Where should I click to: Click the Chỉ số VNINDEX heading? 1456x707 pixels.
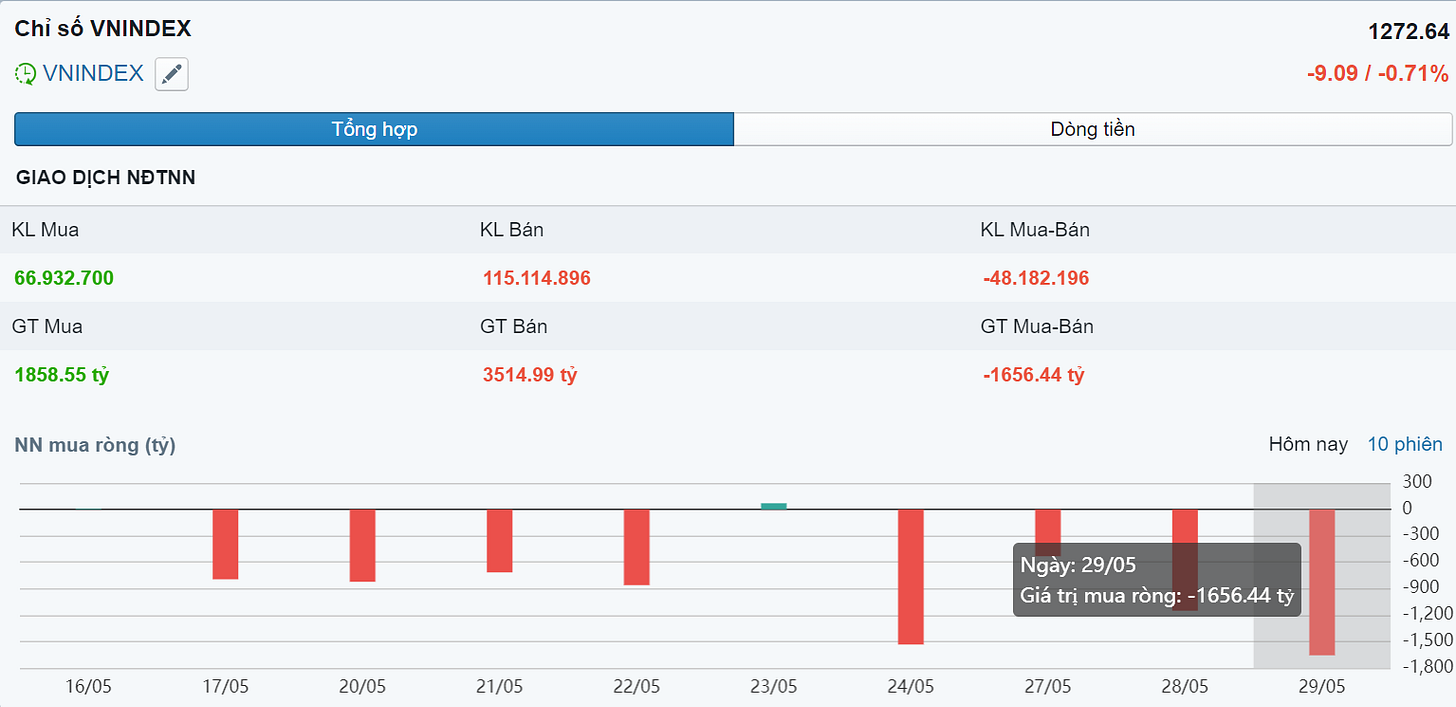(103, 29)
